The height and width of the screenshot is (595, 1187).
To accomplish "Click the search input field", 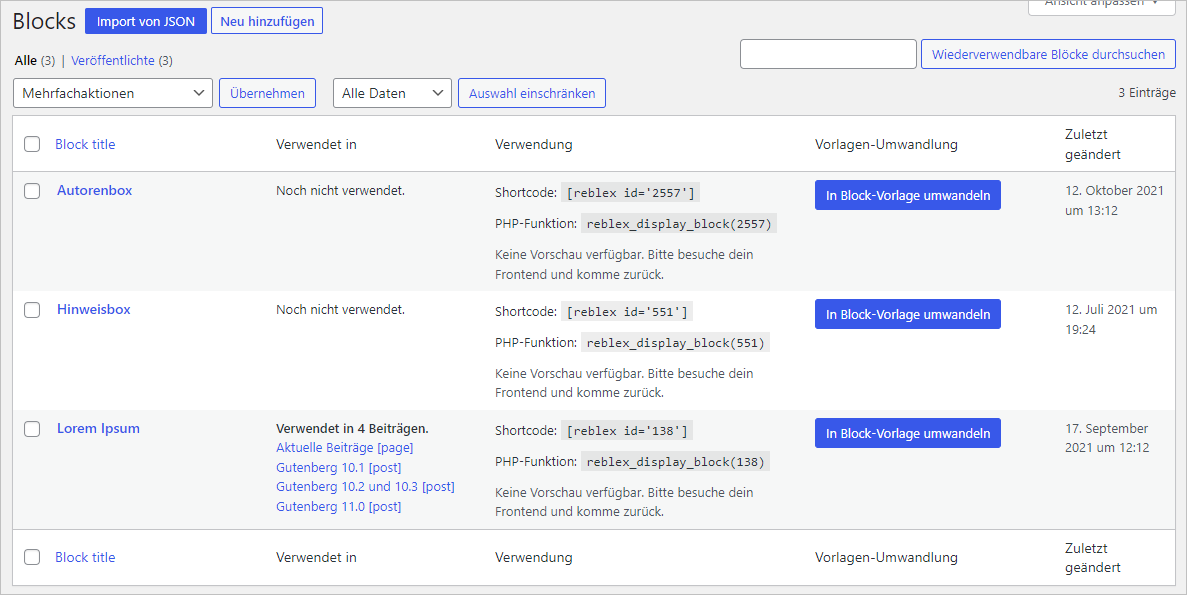I will (x=828, y=54).
